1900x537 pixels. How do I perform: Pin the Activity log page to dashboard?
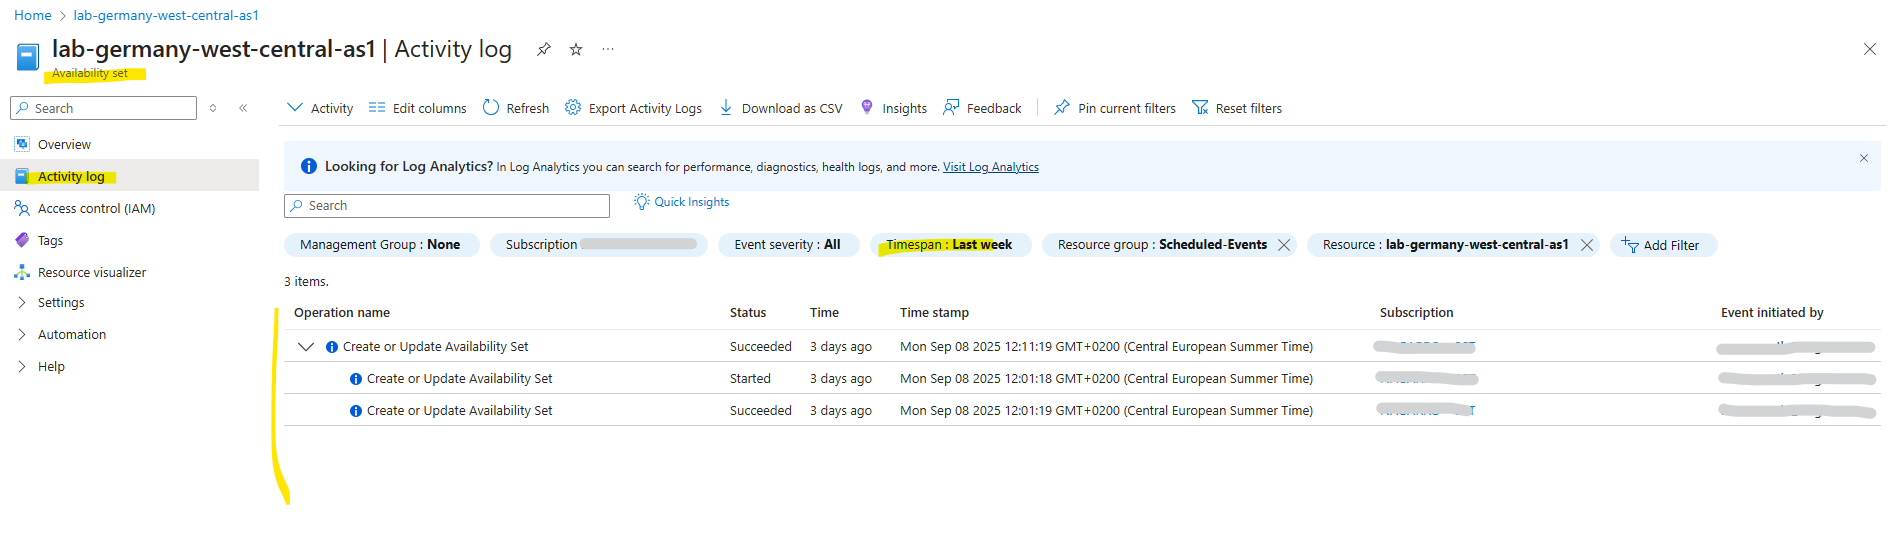[543, 49]
